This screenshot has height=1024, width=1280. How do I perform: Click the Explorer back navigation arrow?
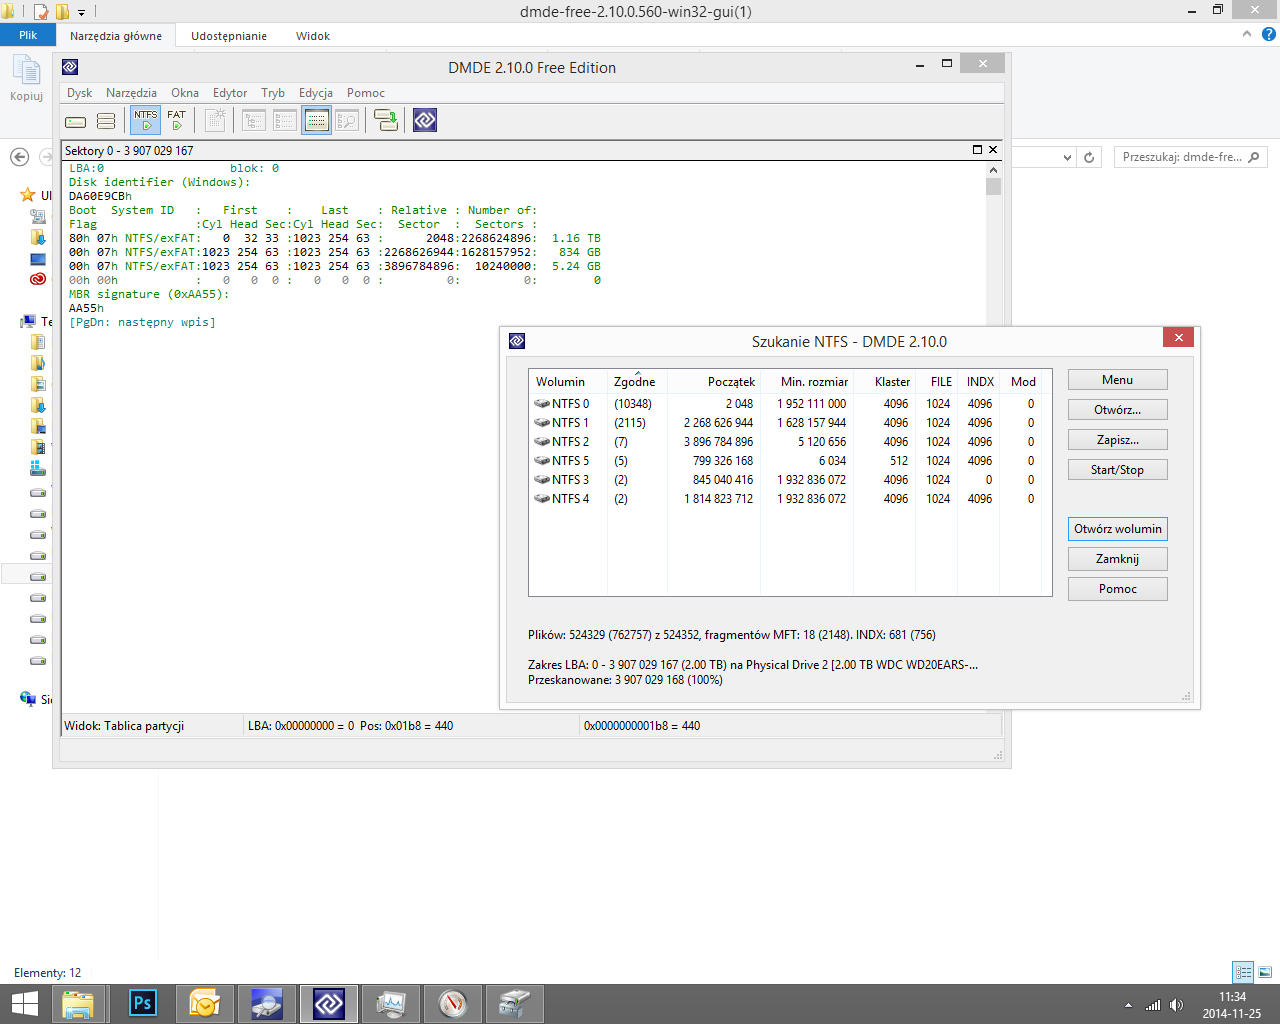[x=19, y=157]
